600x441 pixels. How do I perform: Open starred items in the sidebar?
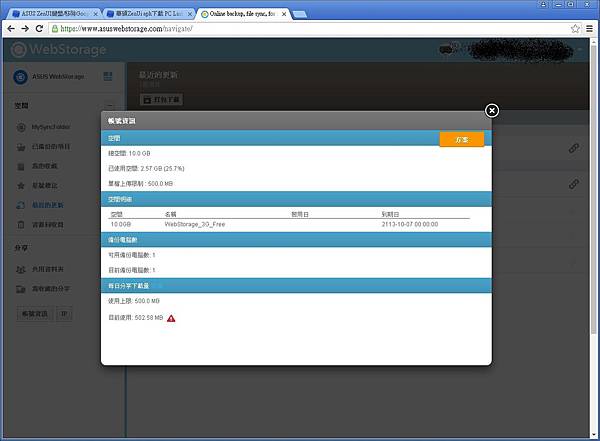[x=44, y=186]
